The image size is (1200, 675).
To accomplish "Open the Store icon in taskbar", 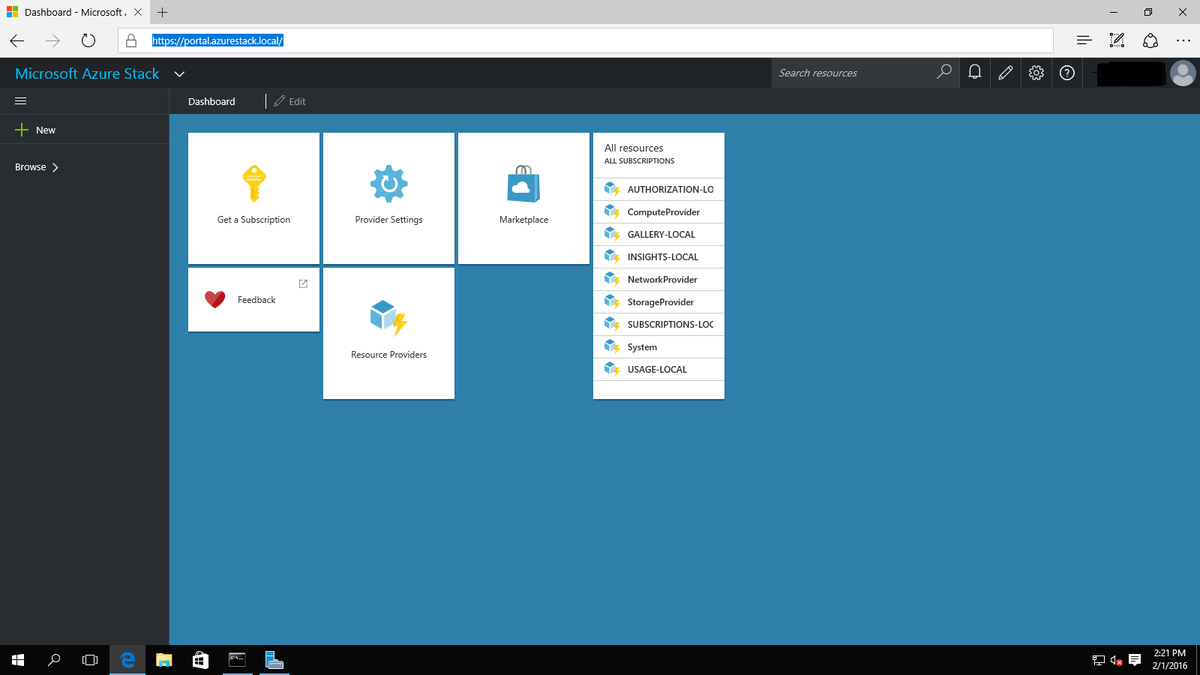I will [x=200, y=659].
